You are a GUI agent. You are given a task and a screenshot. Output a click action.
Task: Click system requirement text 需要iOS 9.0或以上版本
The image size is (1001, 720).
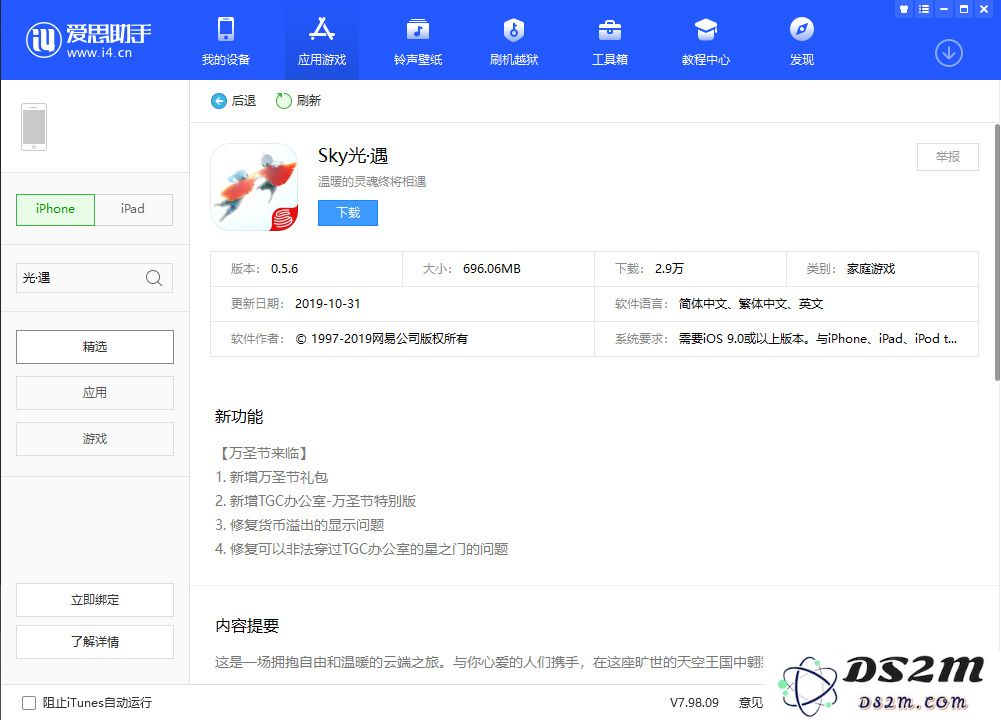tap(745, 339)
